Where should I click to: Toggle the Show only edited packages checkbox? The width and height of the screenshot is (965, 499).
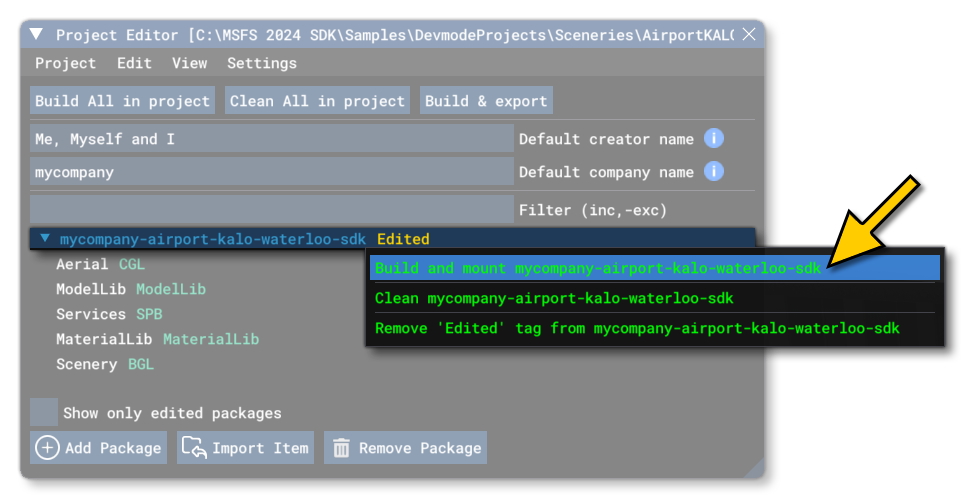point(44,412)
